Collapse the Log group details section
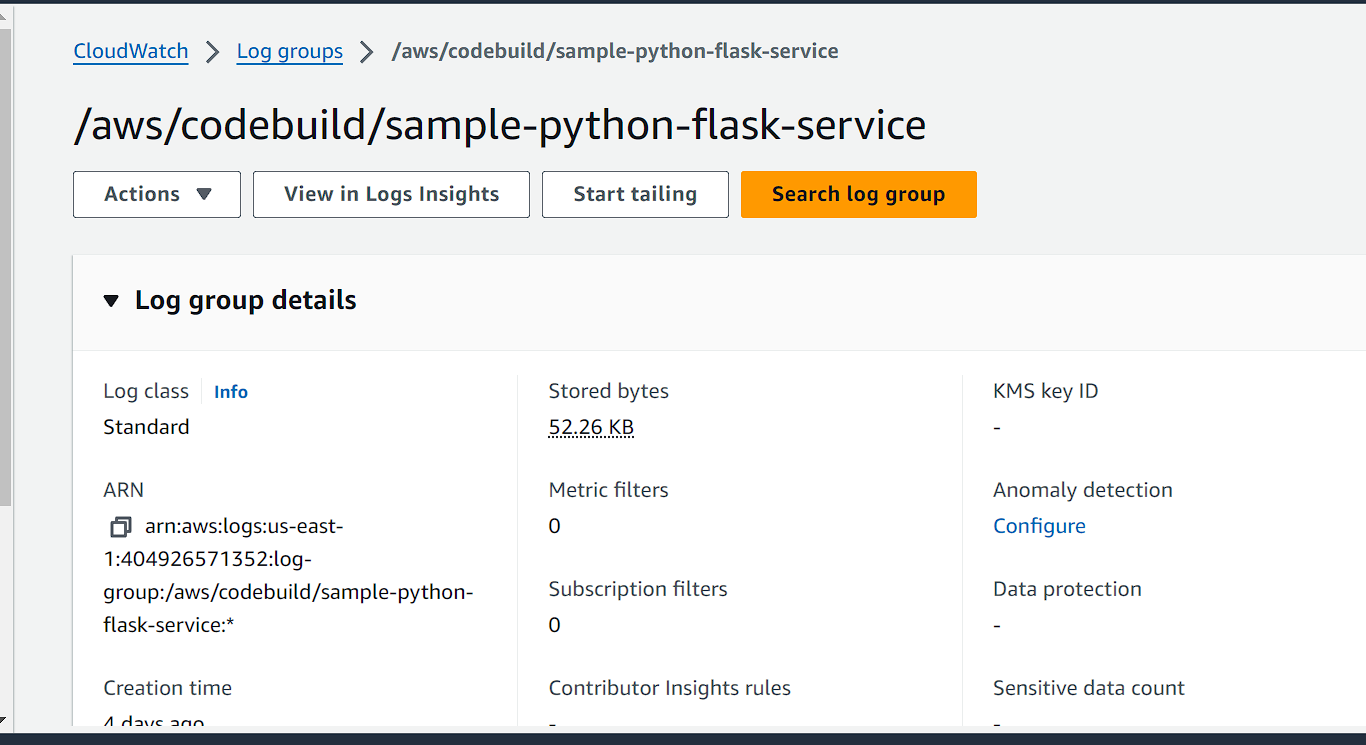The image size is (1366, 745). pyautogui.click(x=111, y=301)
